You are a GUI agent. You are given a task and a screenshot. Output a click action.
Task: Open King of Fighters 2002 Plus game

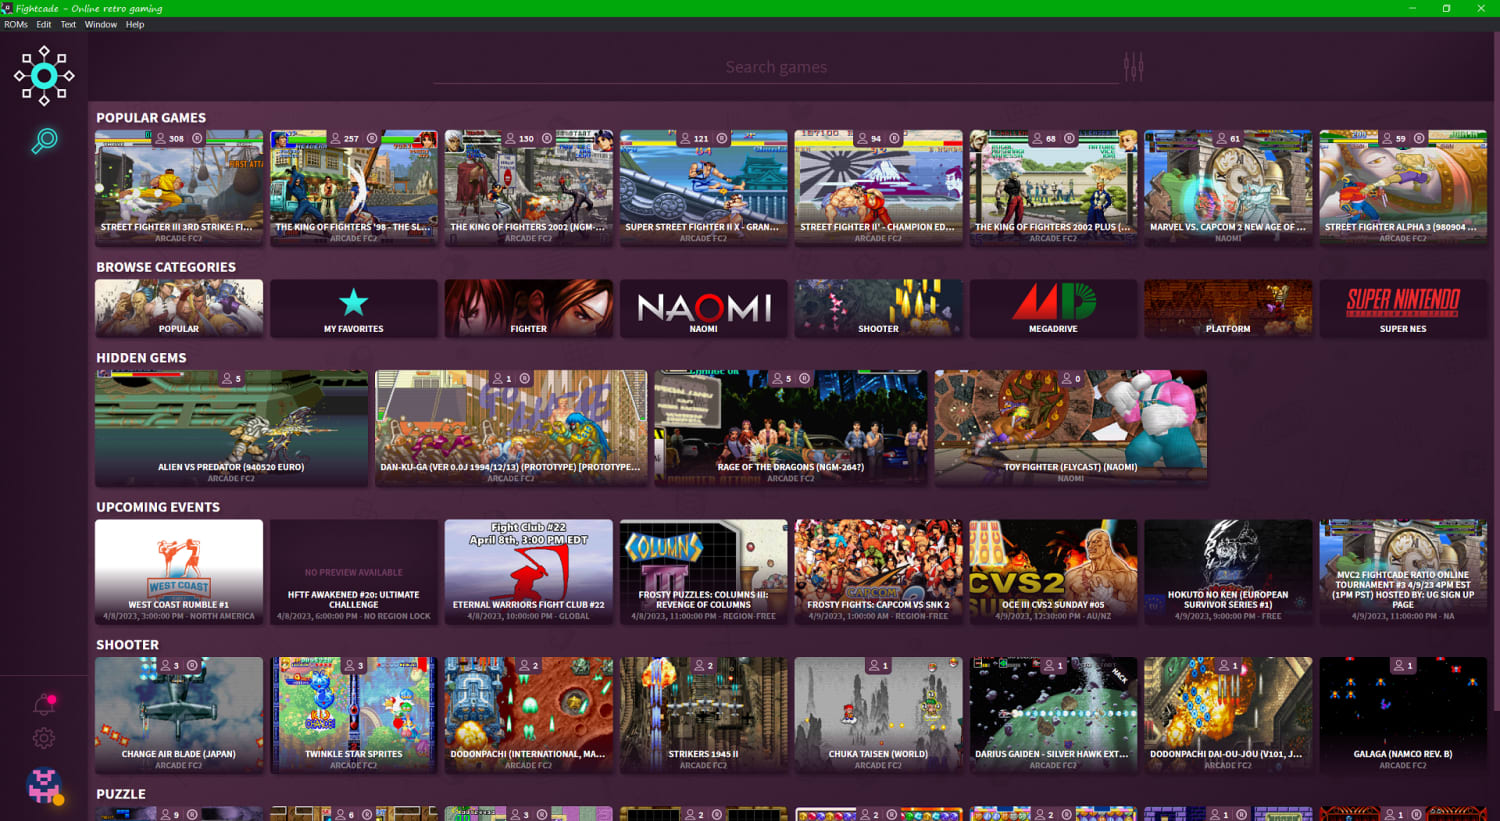coord(1054,187)
